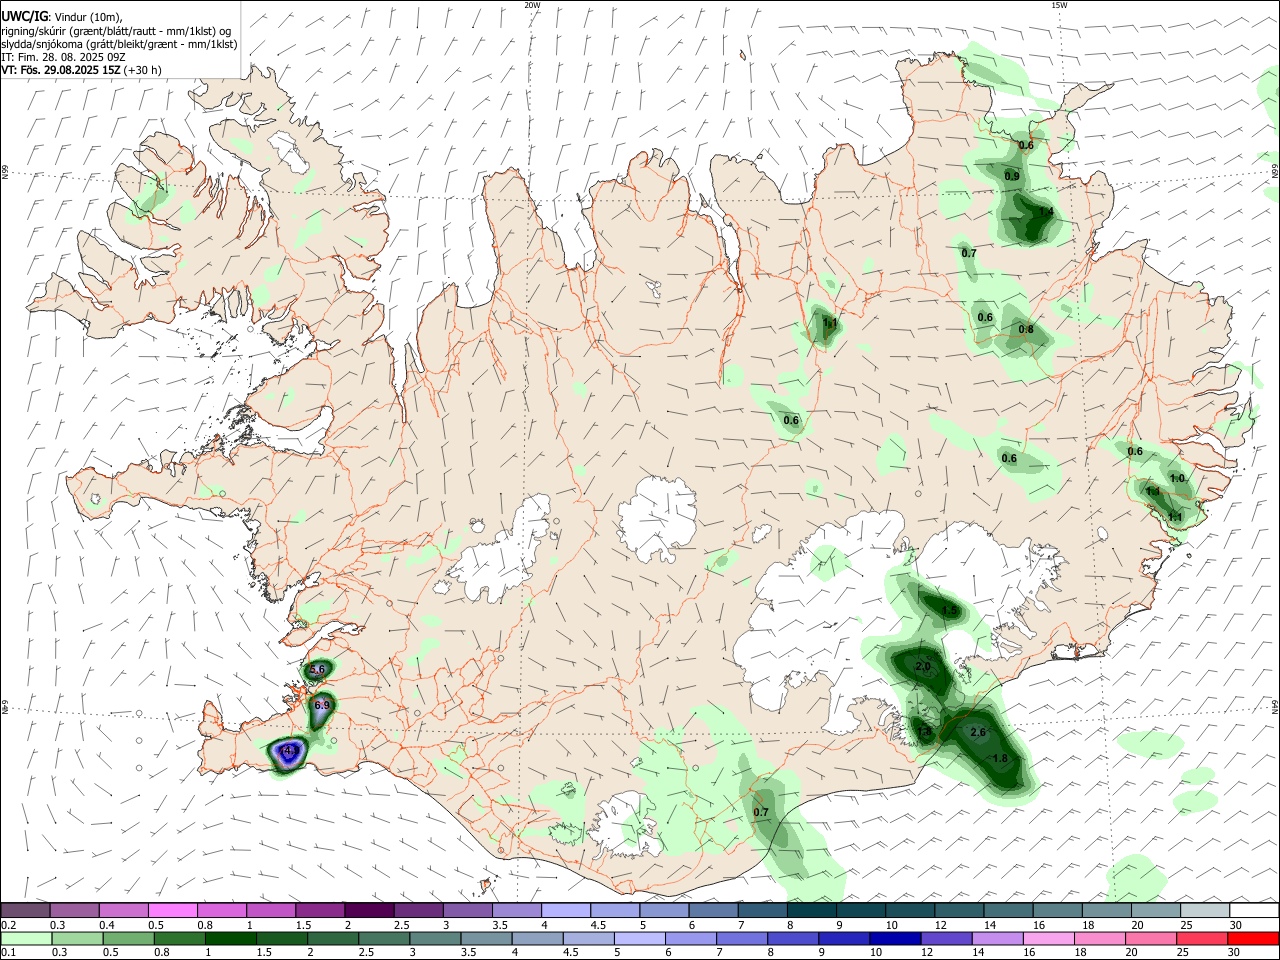The image size is (1280, 960).
Task: Click the 0.8 precipitation value label
Action: coord(1026,329)
